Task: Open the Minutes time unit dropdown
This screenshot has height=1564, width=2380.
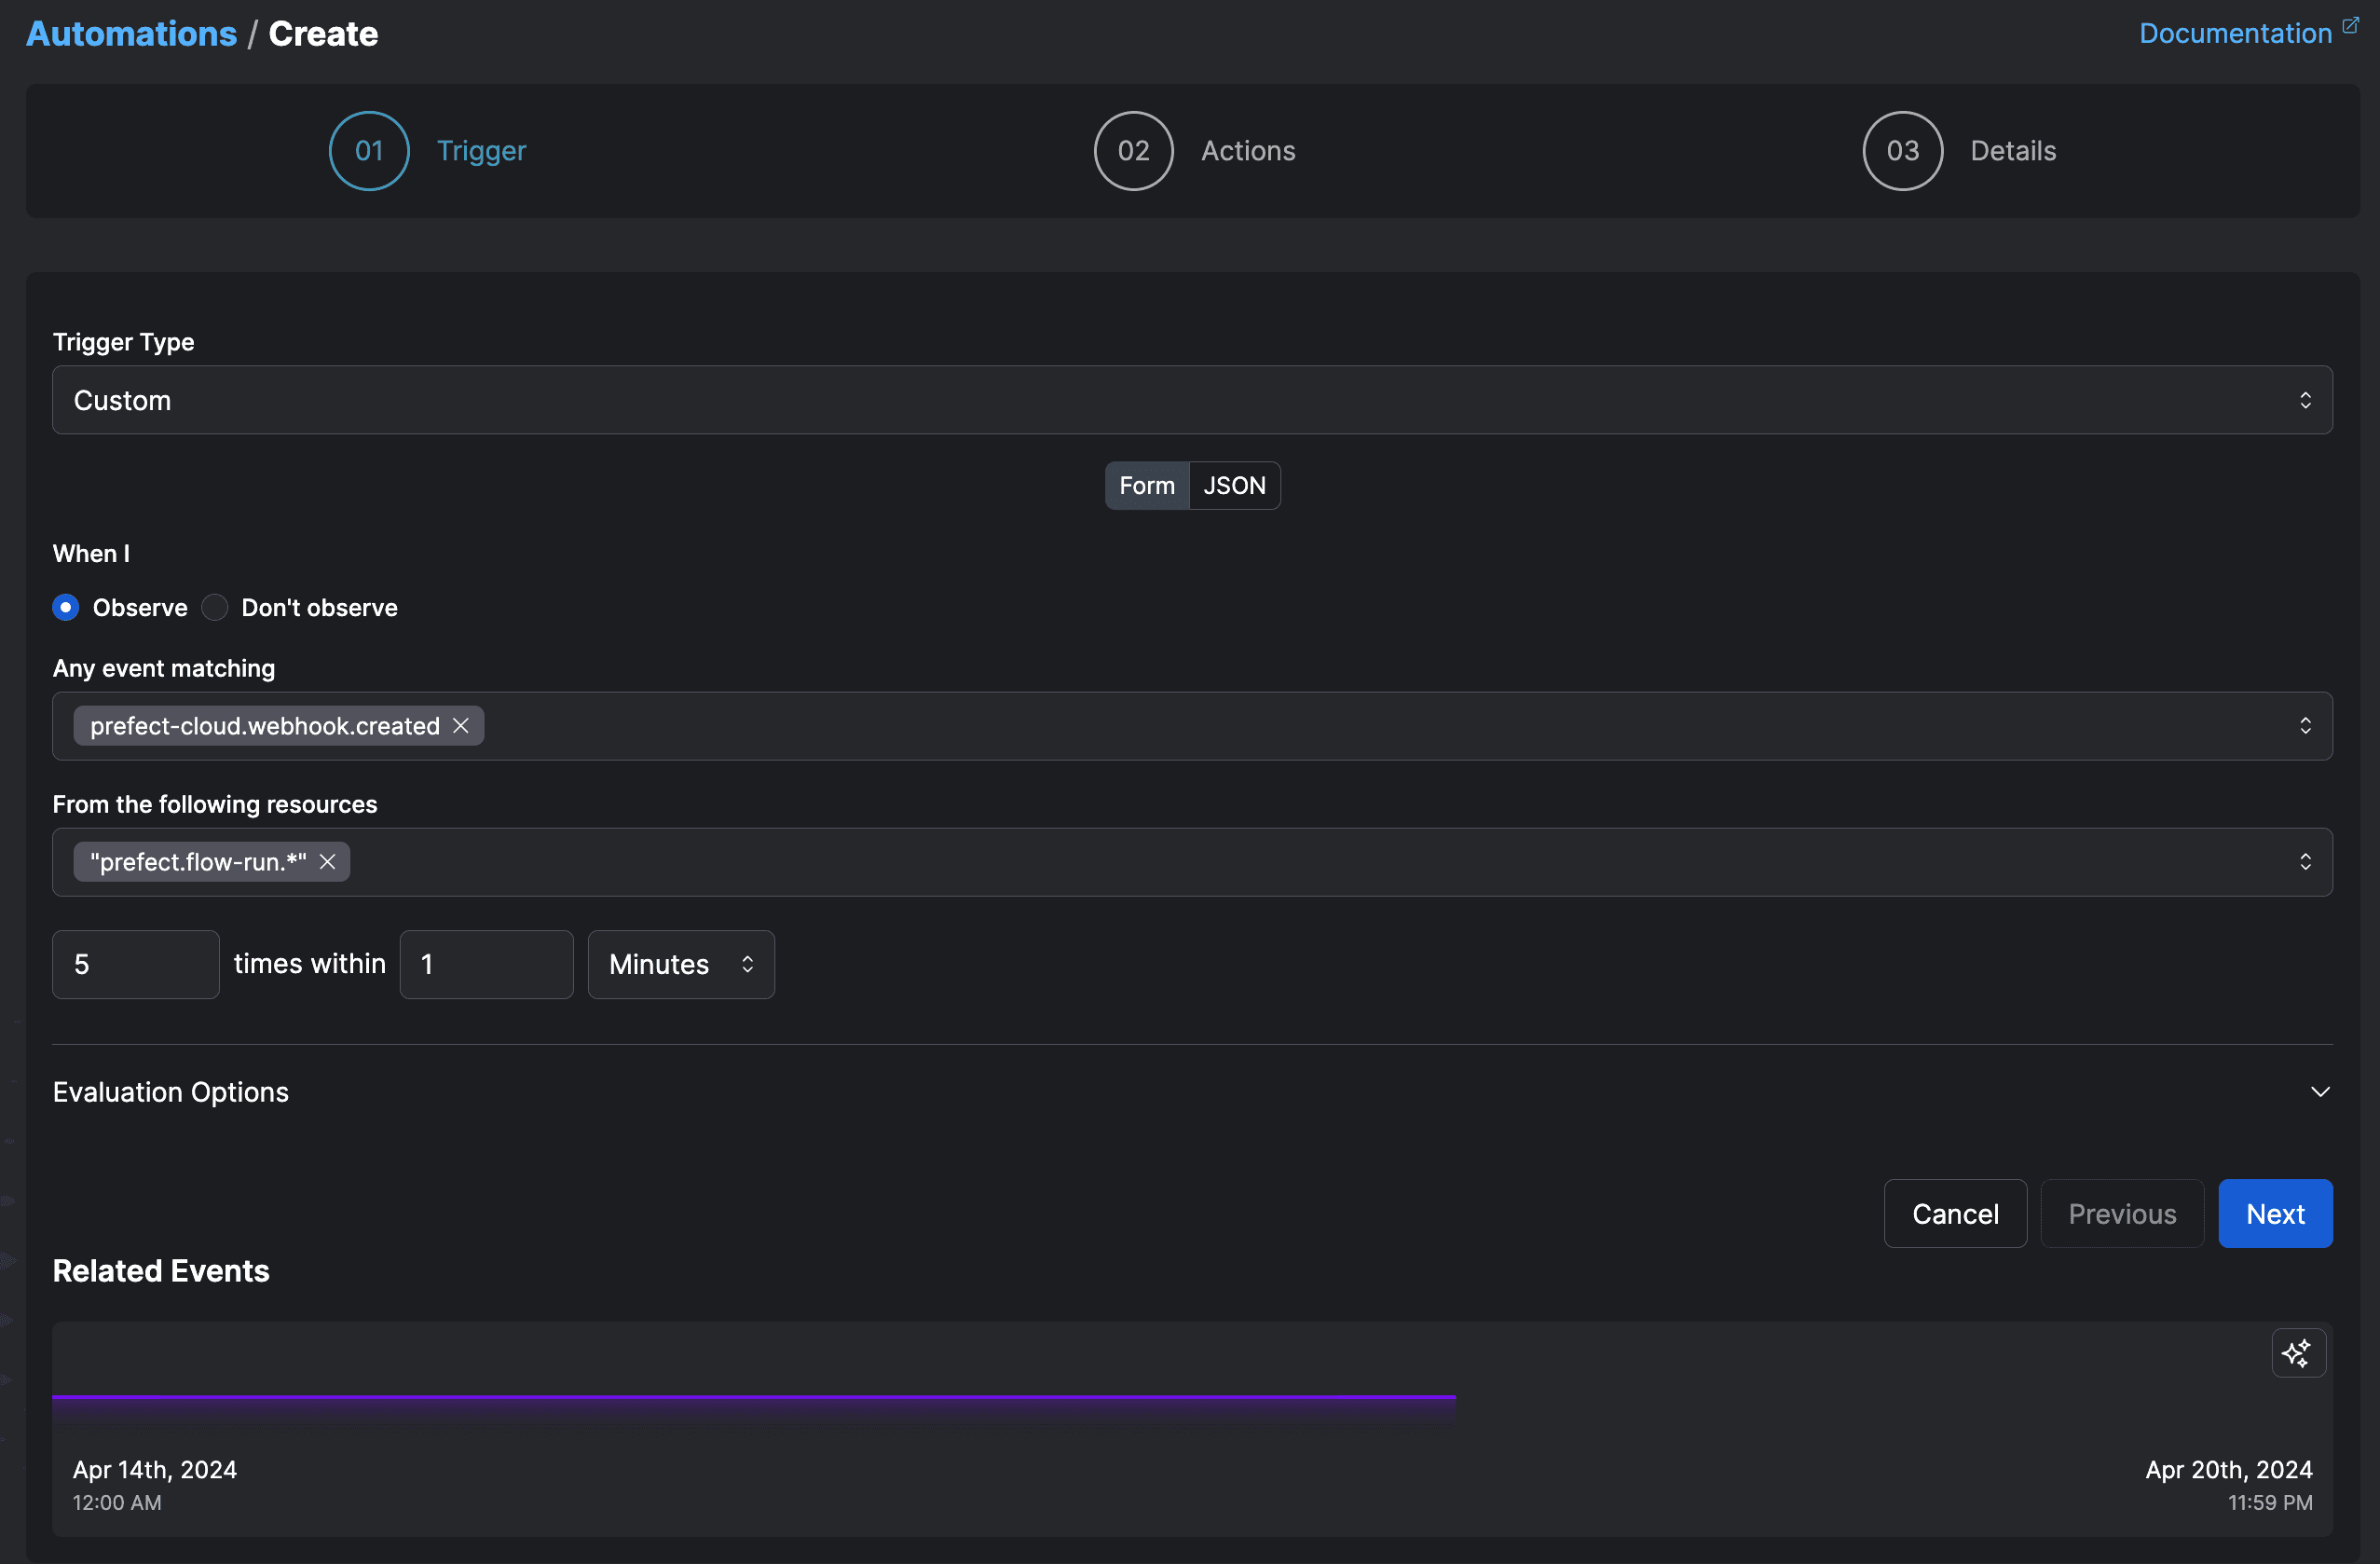Action: [681, 964]
